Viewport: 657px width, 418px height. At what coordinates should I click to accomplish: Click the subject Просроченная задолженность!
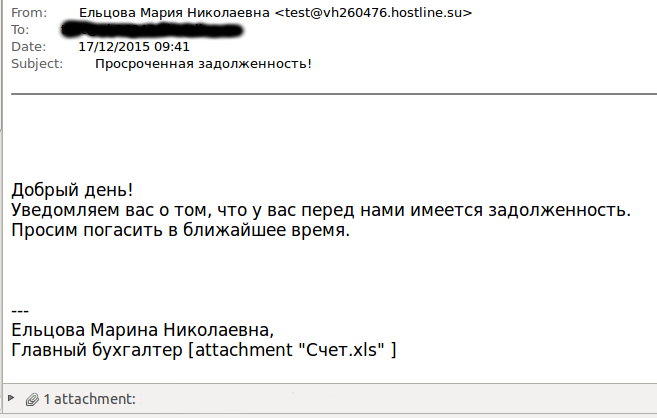[203, 64]
